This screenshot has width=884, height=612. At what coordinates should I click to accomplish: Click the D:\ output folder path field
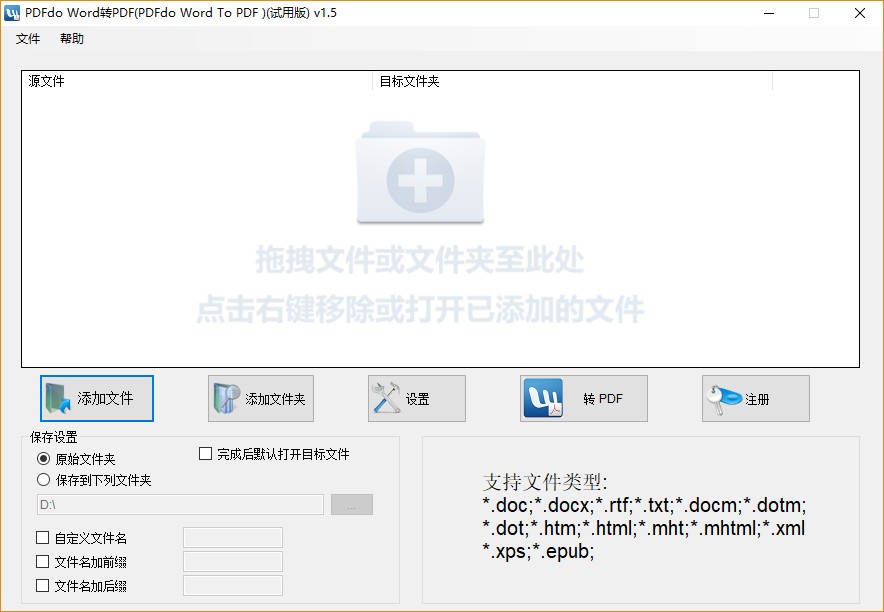tap(180, 504)
